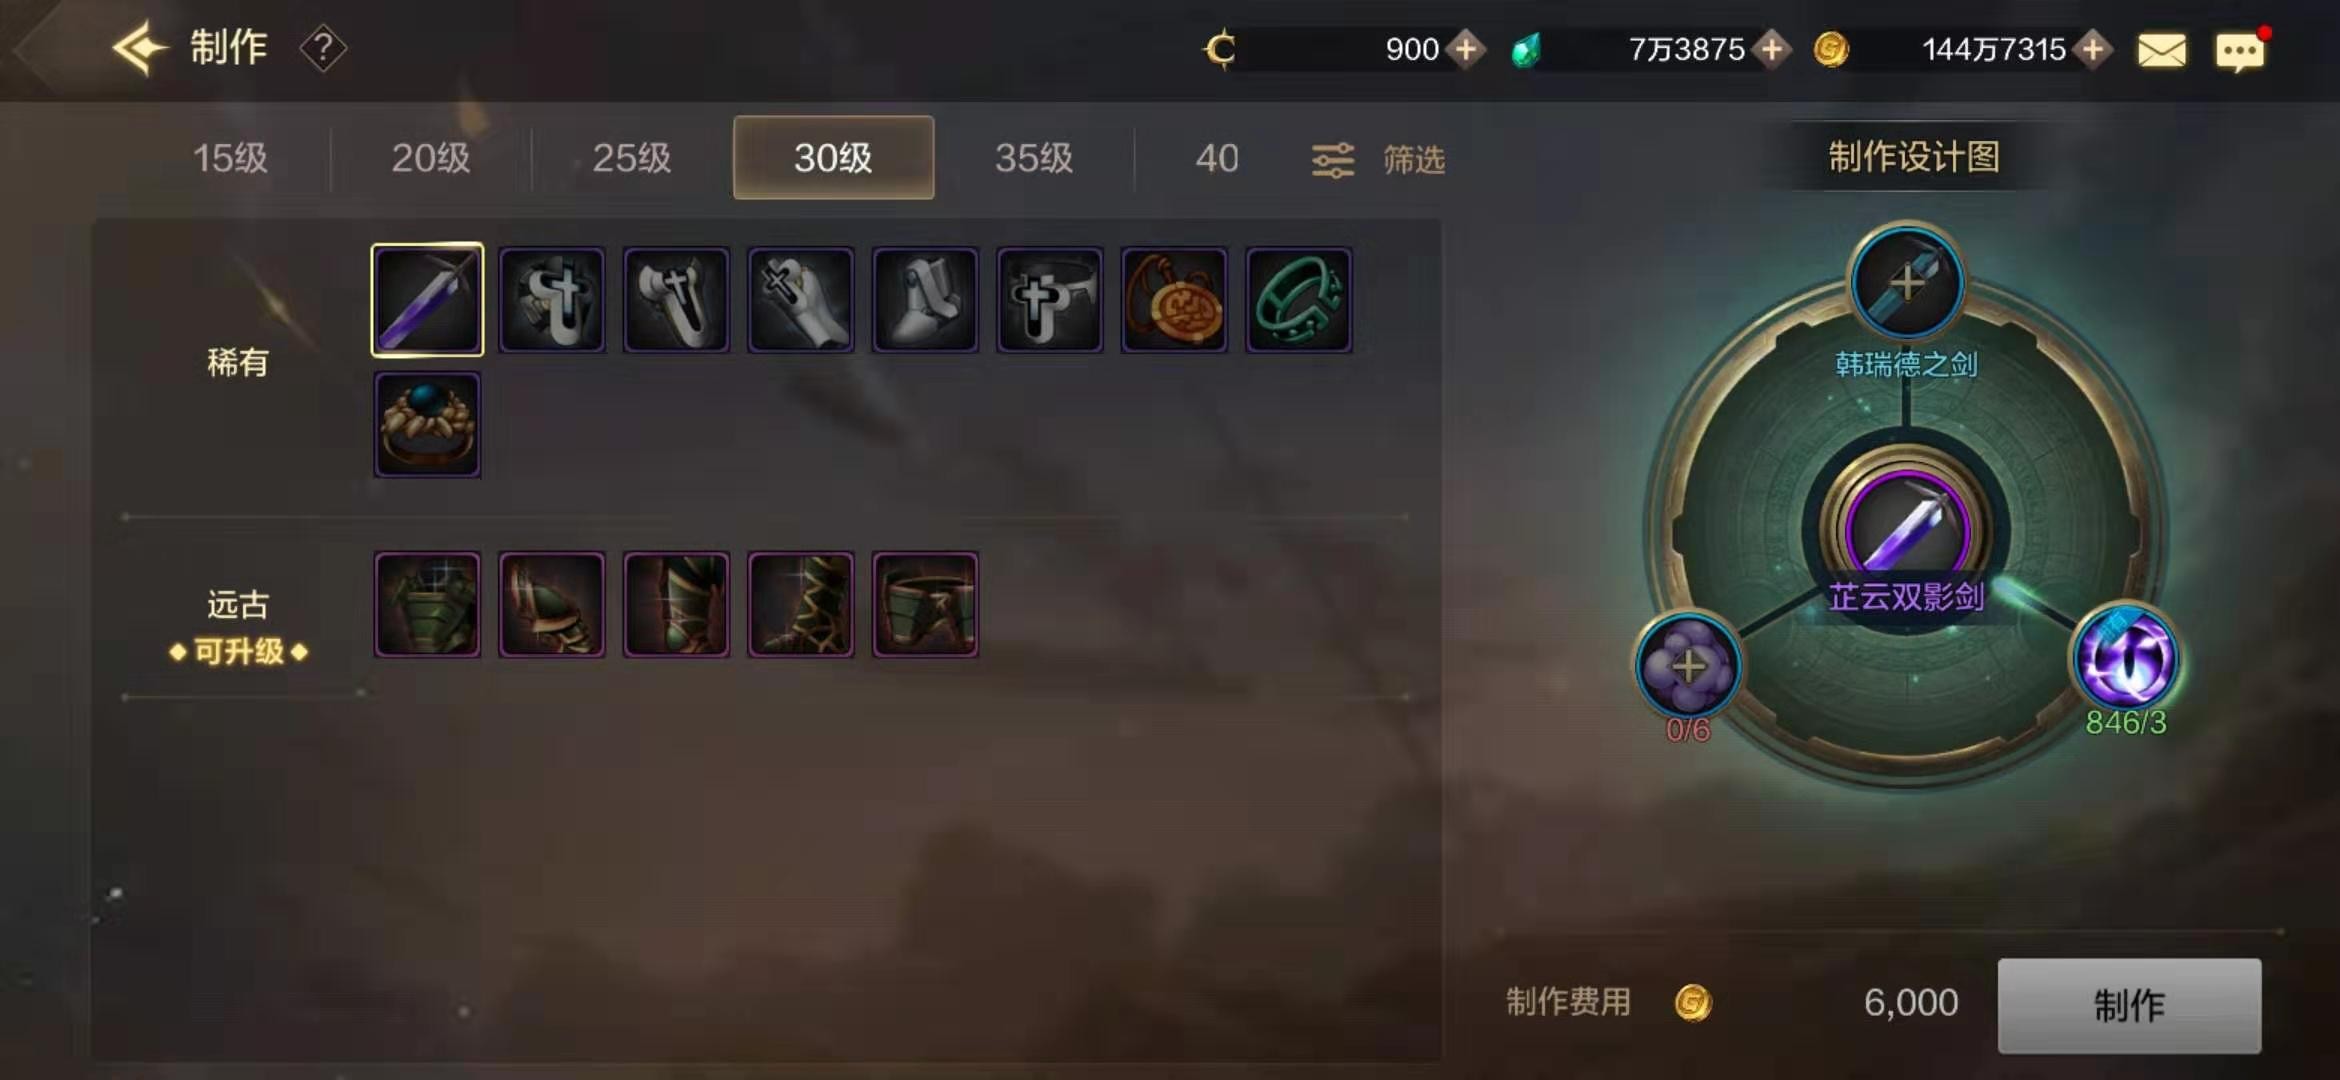Add the purple orb material 0/6
This screenshot has height=1080, width=2340.
pos(1688,665)
